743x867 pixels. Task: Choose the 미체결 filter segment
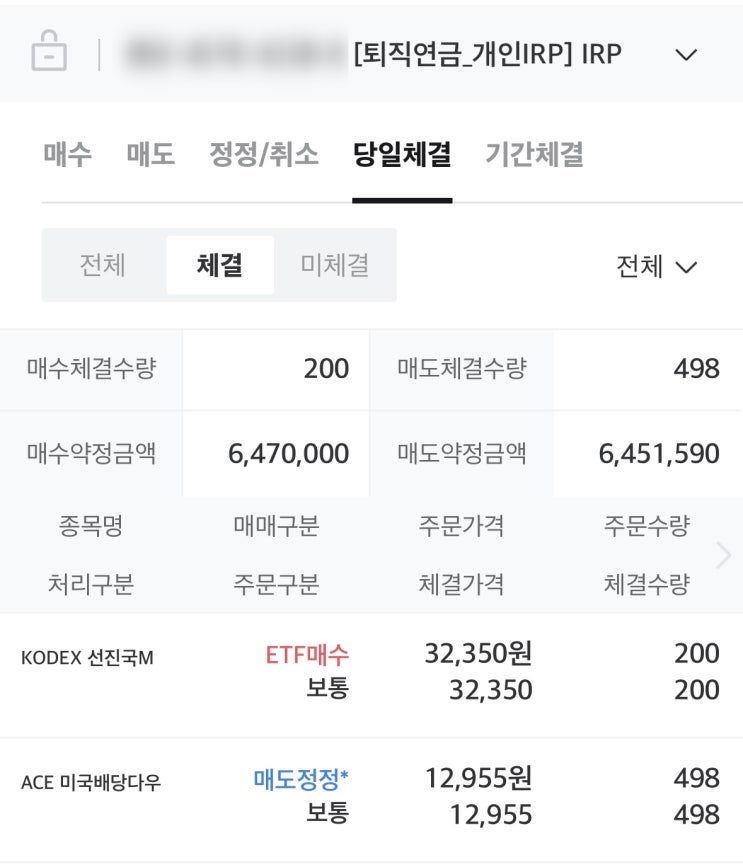point(334,265)
